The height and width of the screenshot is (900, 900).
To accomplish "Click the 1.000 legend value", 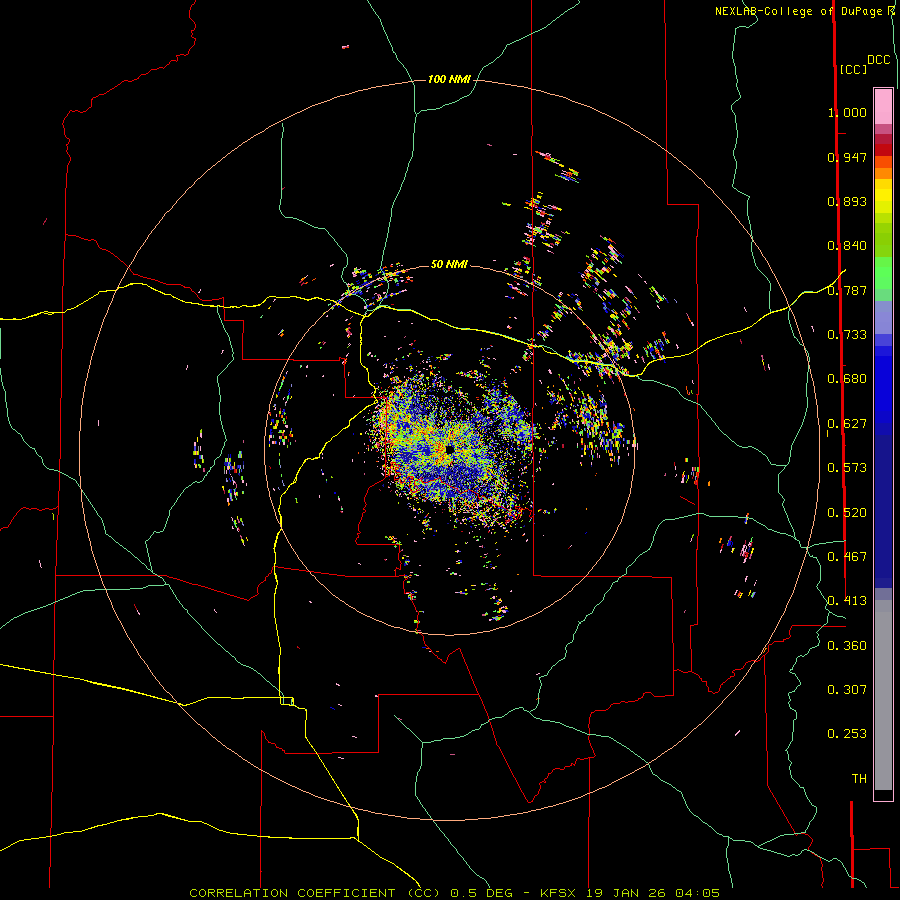I will (x=847, y=112).
